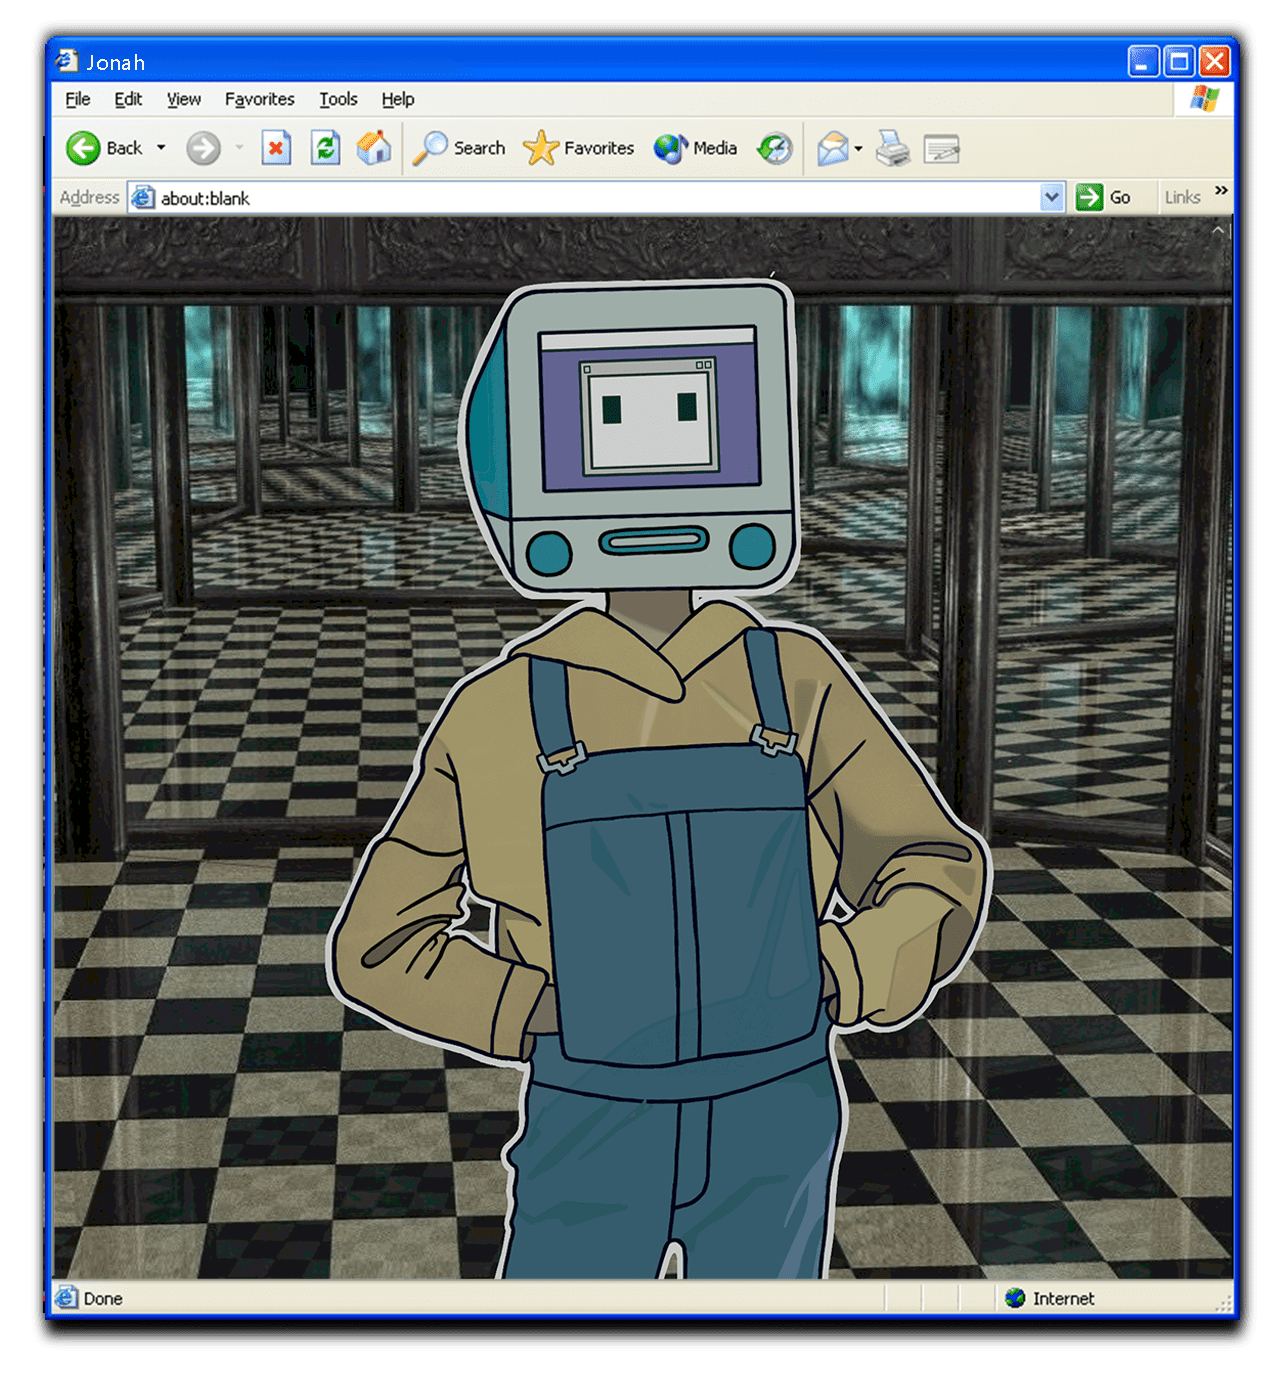Click the IE page icon in status bar
This screenshot has height=1384, width=1288.
[x=67, y=1298]
